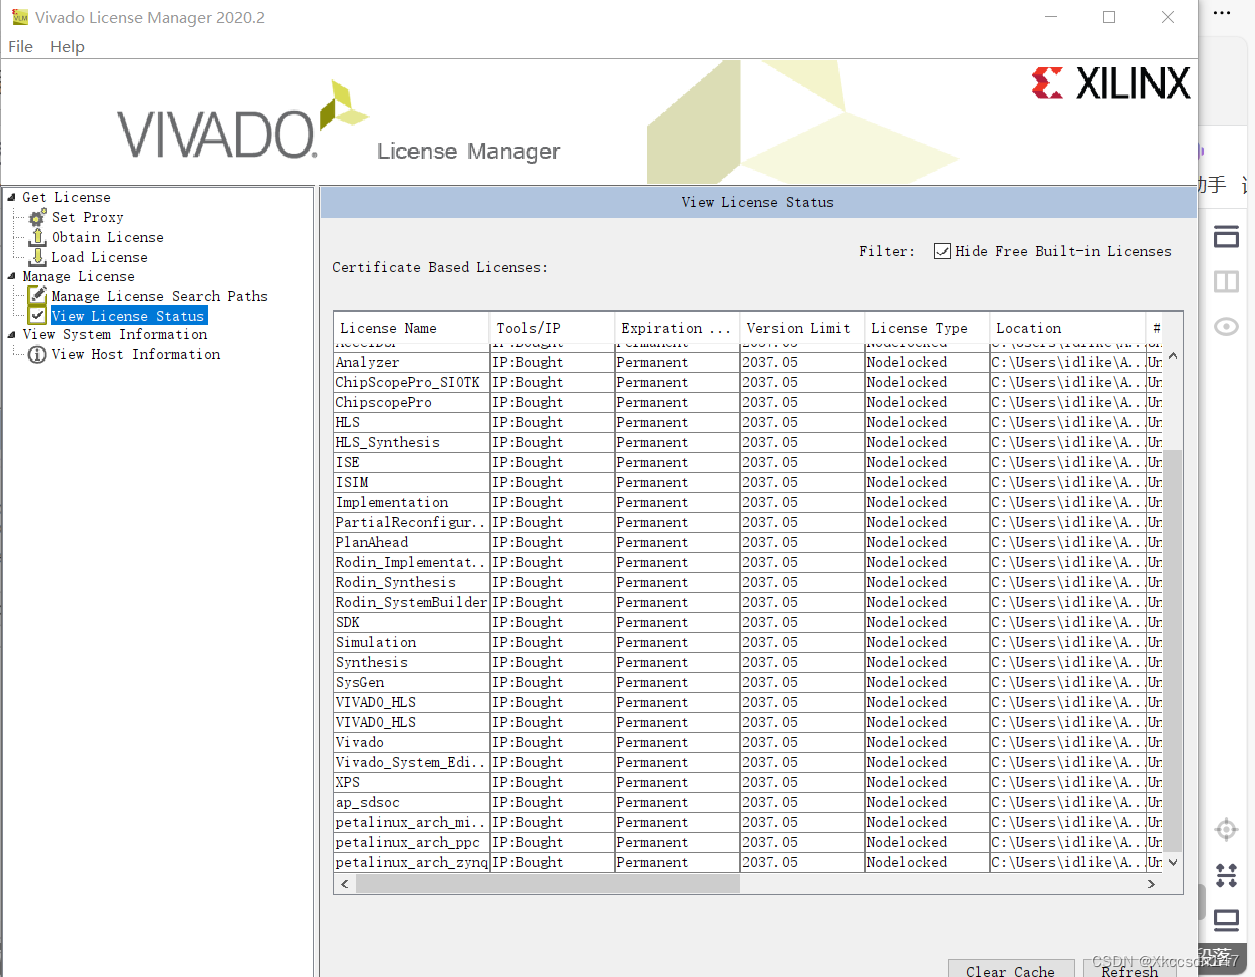
Task: Collapse the Get License tree node
Action: click(11, 197)
